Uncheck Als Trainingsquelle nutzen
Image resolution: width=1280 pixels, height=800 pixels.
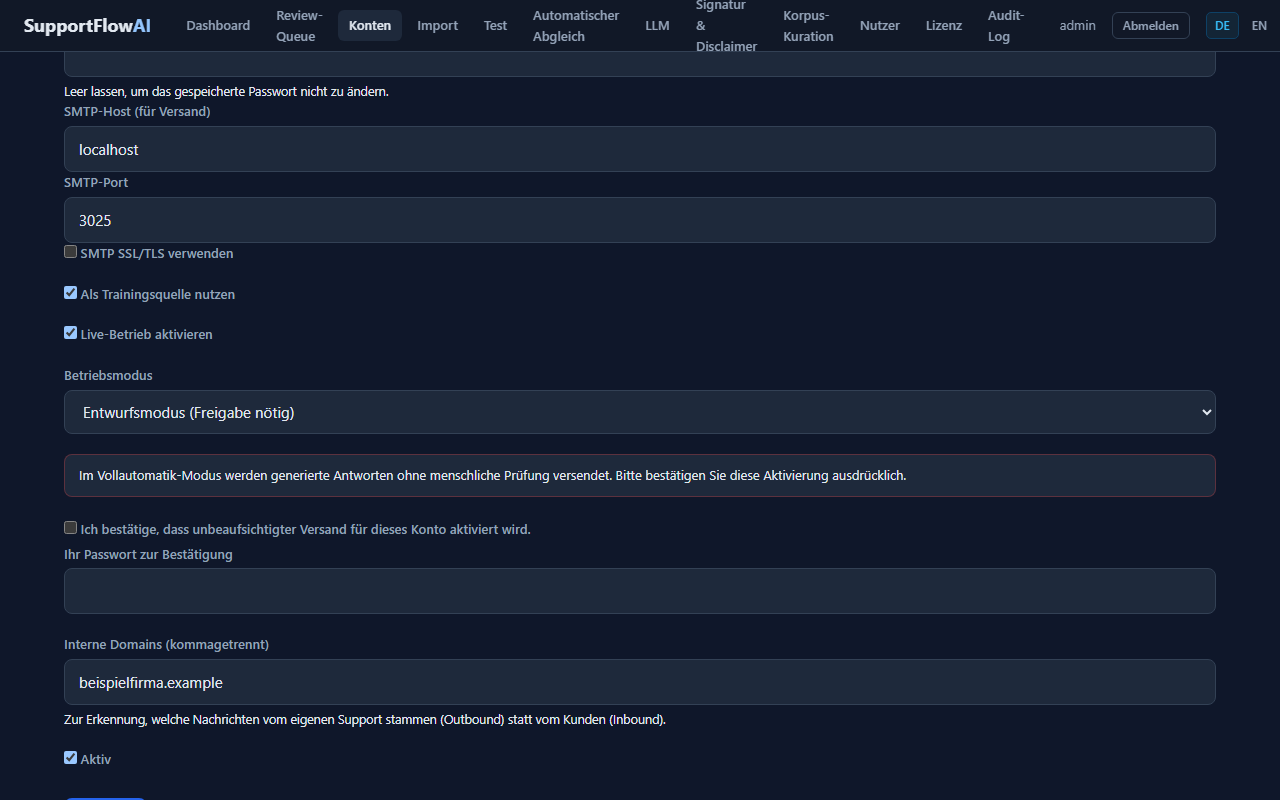[x=70, y=293]
